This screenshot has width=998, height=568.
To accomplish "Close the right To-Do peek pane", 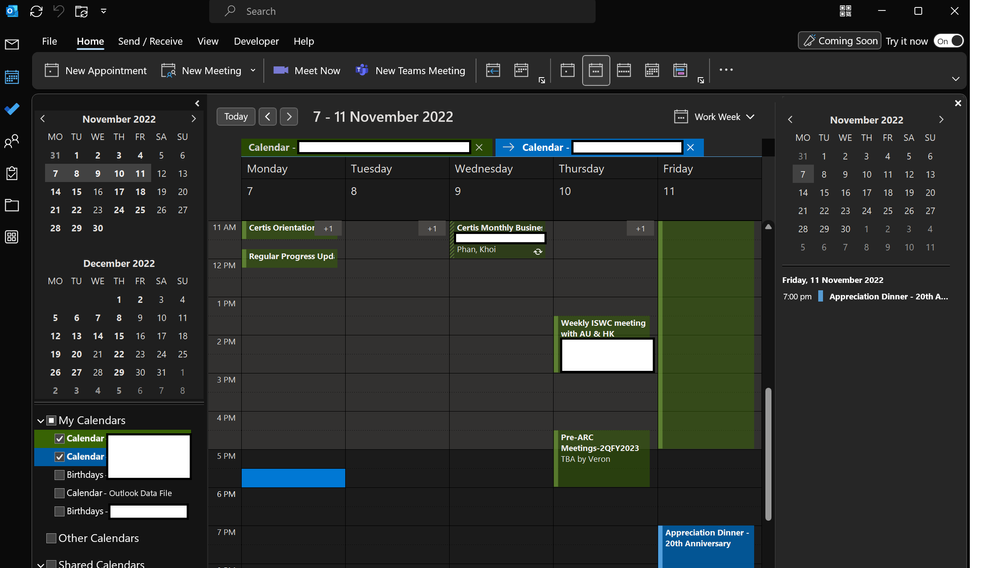I will 958,103.
